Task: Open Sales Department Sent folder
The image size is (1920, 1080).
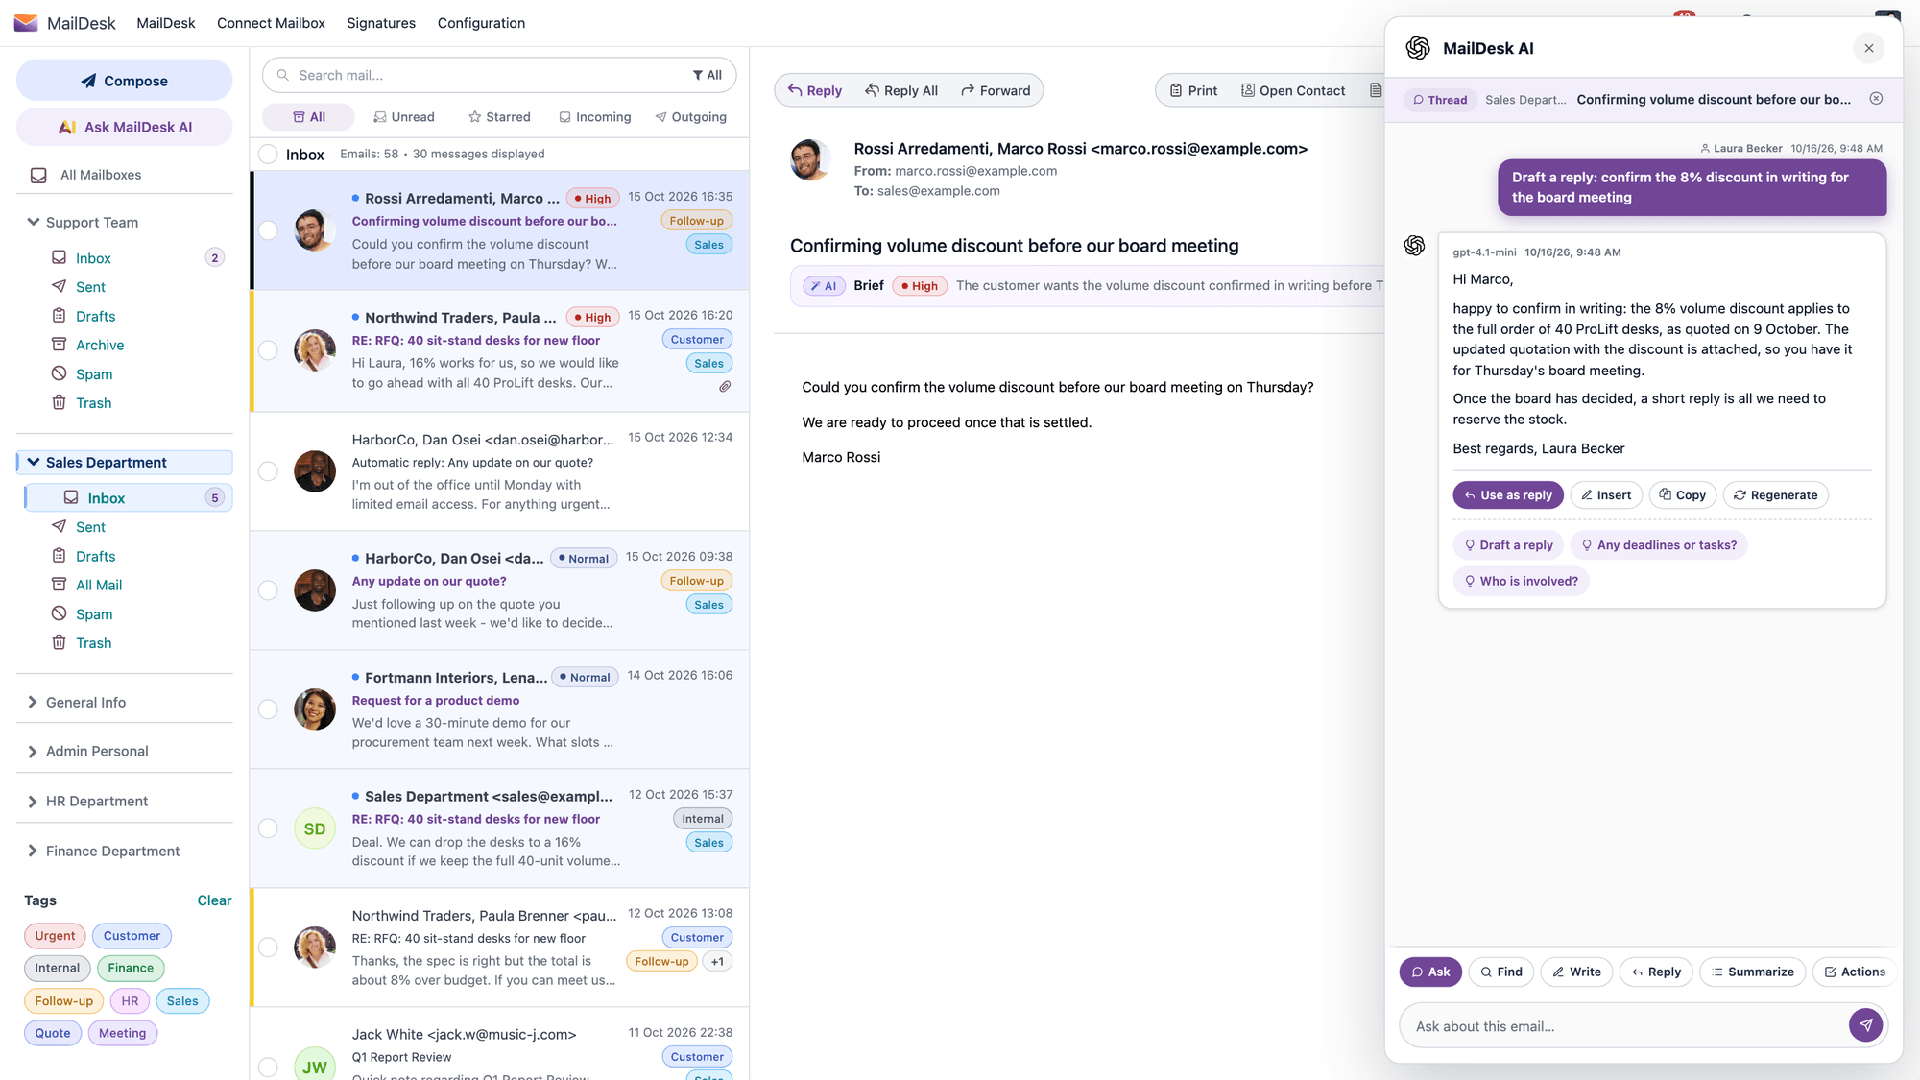Action: click(91, 527)
